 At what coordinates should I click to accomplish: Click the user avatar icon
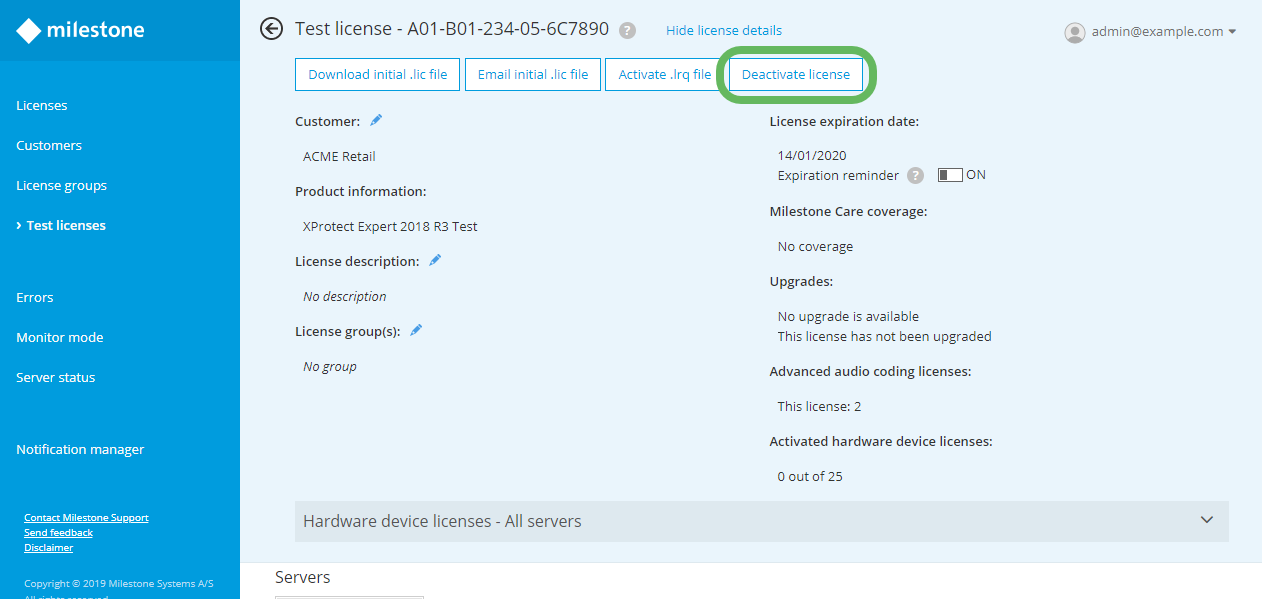tap(1075, 32)
